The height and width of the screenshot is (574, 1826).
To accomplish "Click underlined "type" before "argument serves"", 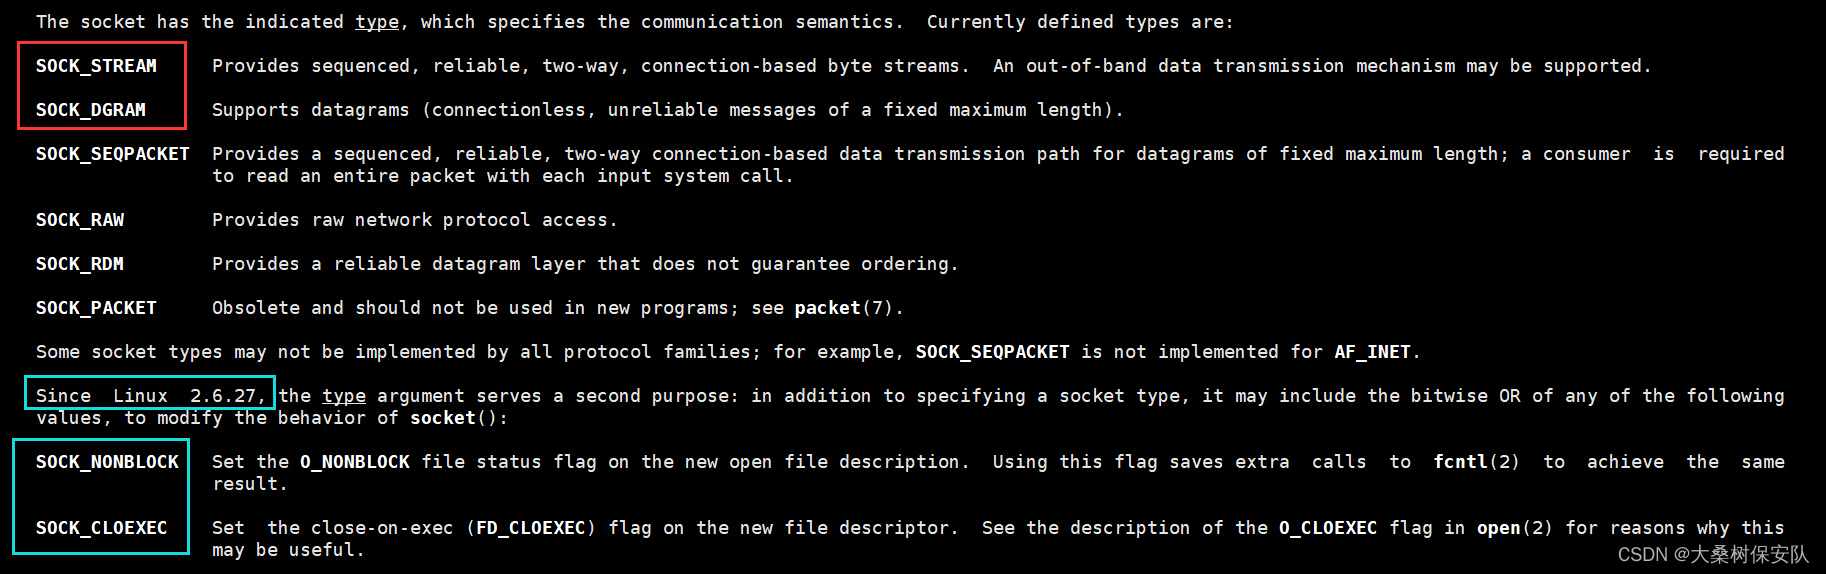I will [x=343, y=396].
